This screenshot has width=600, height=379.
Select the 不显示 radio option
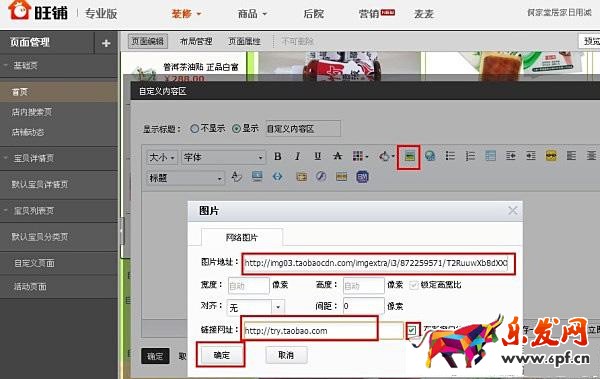(x=194, y=129)
